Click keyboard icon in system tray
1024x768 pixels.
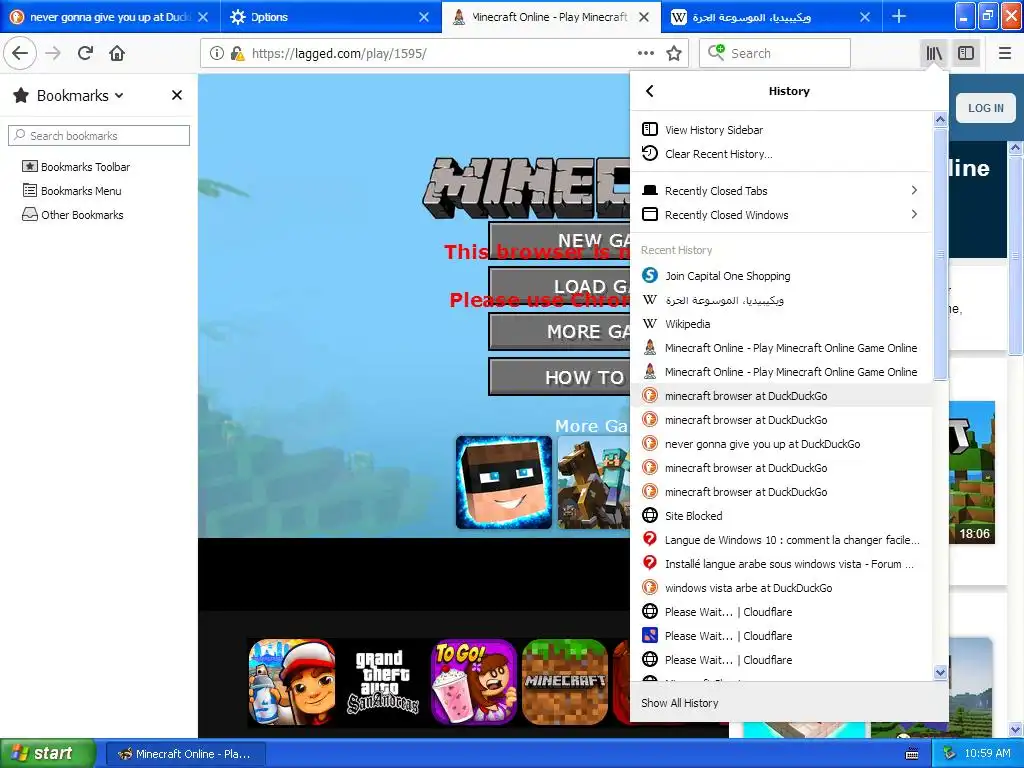coord(912,754)
